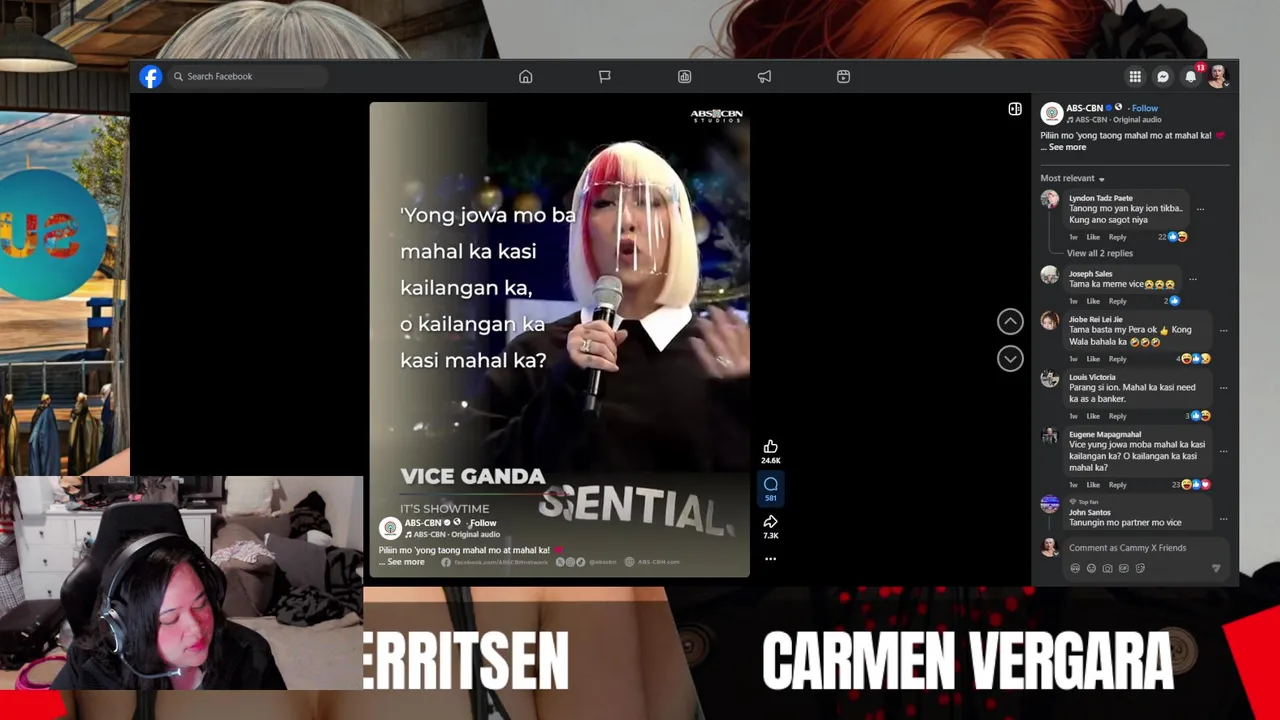Open the Reels video tab
Viewport: 1280px width, 720px height.
tap(843, 76)
